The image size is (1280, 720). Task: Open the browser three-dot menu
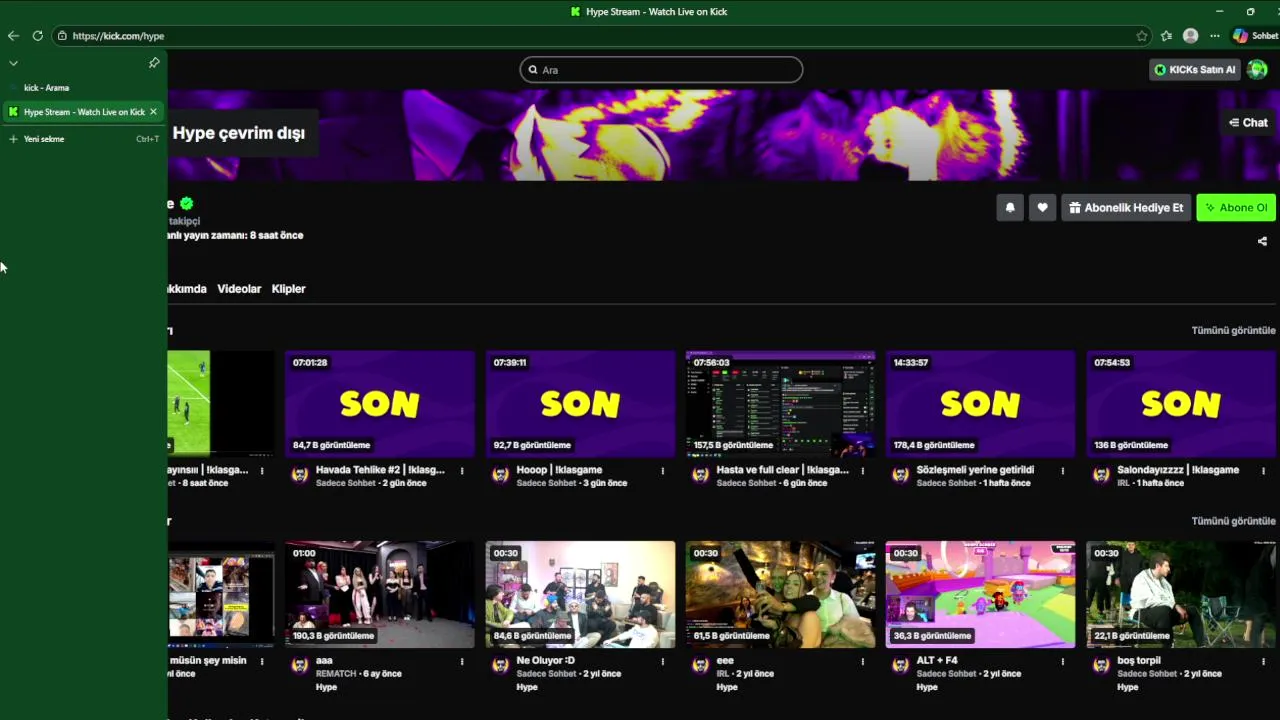point(1215,36)
